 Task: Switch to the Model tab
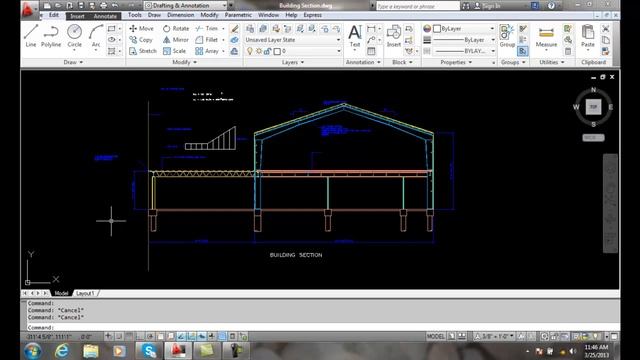(x=61, y=293)
